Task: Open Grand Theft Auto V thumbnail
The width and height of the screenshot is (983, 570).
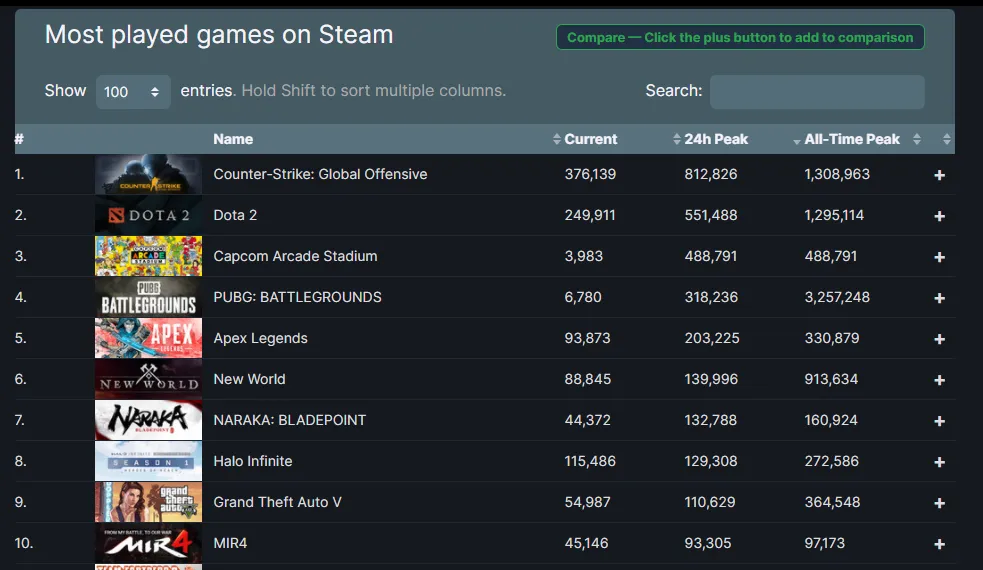Action: [149, 502]
